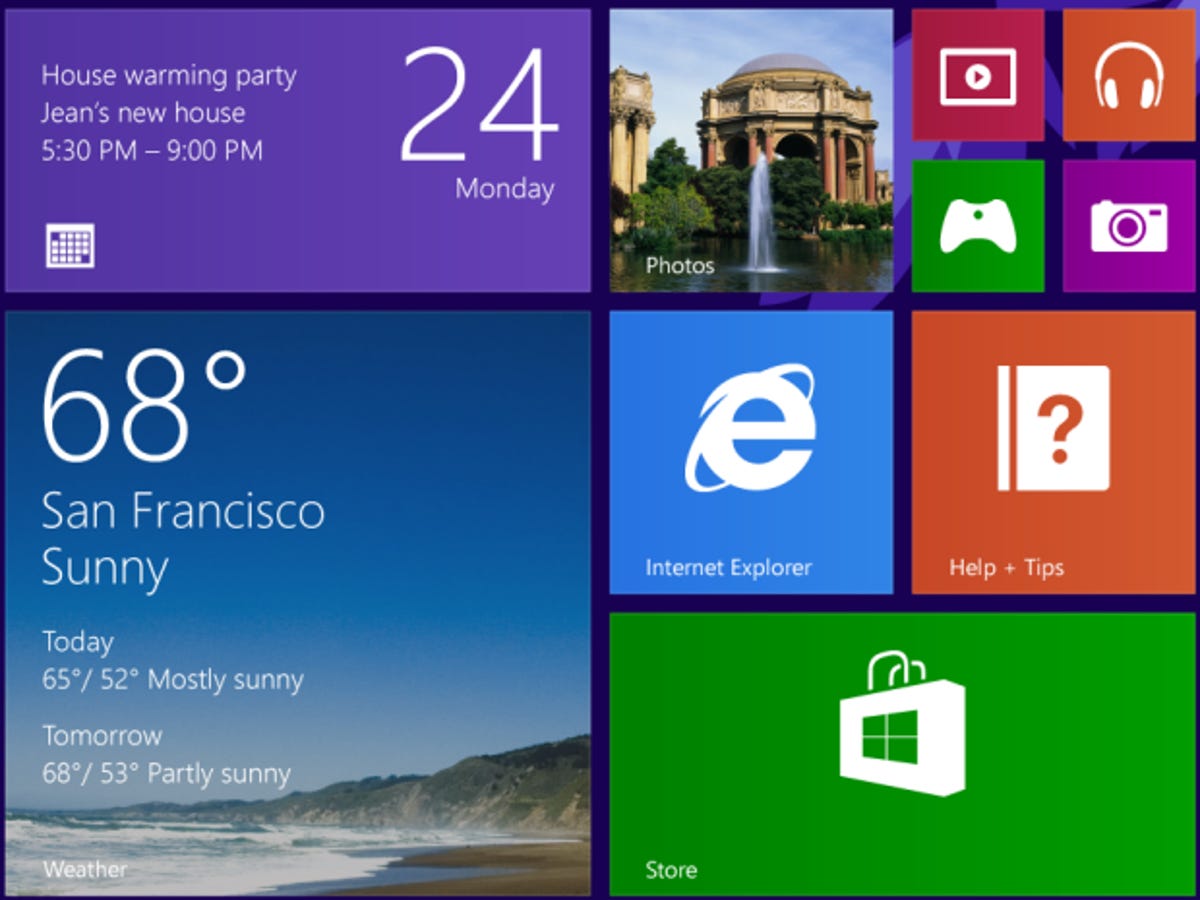Click the "Weather" label
This screenshot has height=900, width=1200.
click(84, 869)
